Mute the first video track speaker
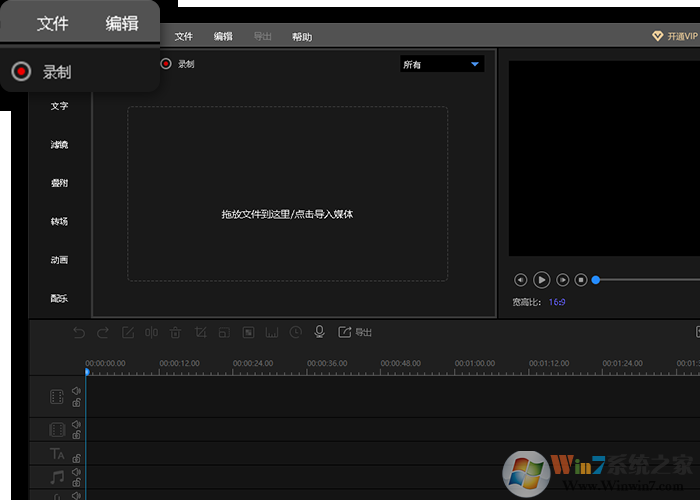Screen dimensions: 700x500 [x=76, y=392]
